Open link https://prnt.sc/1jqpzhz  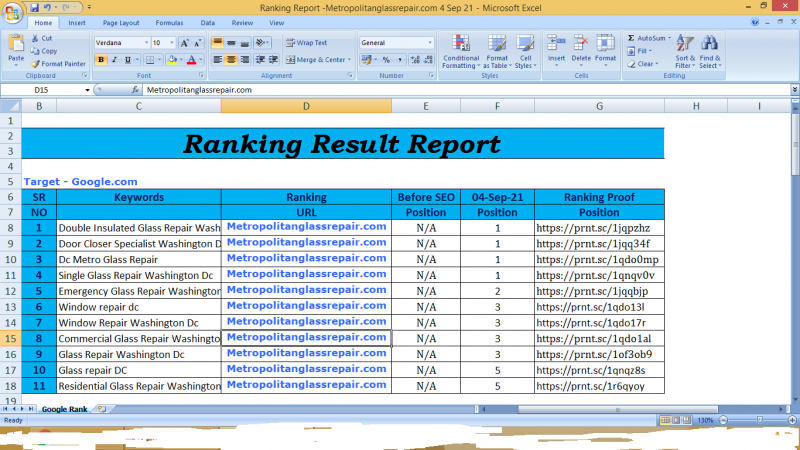(593, 228)
